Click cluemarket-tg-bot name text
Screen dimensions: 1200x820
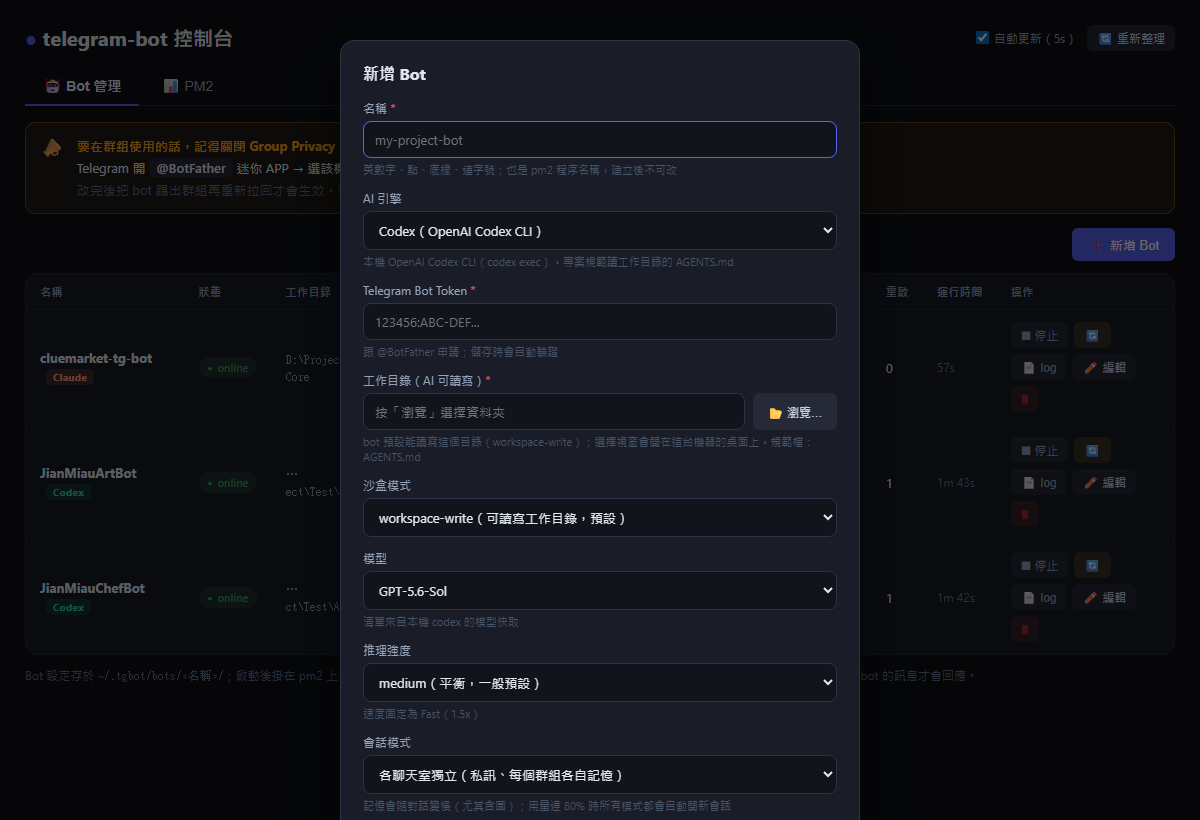[96, 358]
